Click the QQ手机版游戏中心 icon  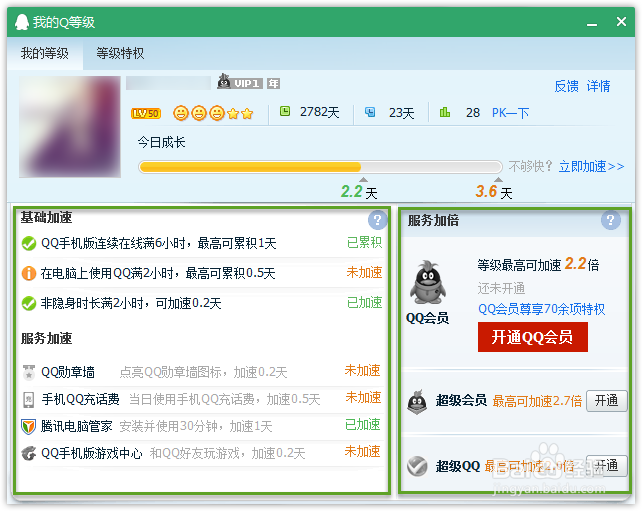point(29,454)
